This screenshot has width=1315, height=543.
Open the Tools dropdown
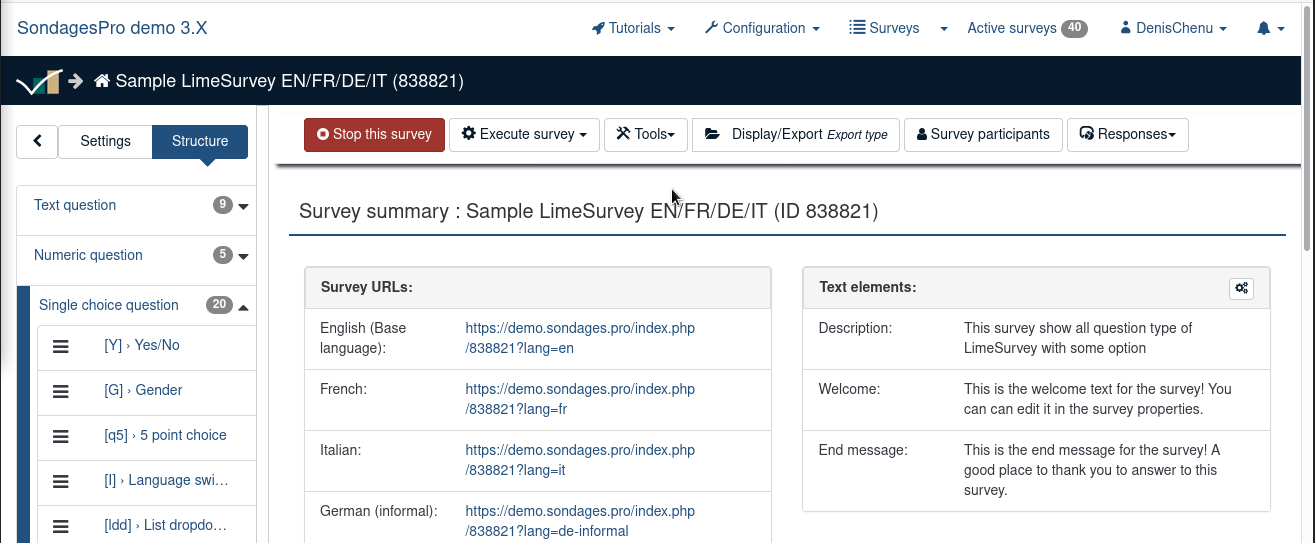pyautogui.click(x=645, y=134)
